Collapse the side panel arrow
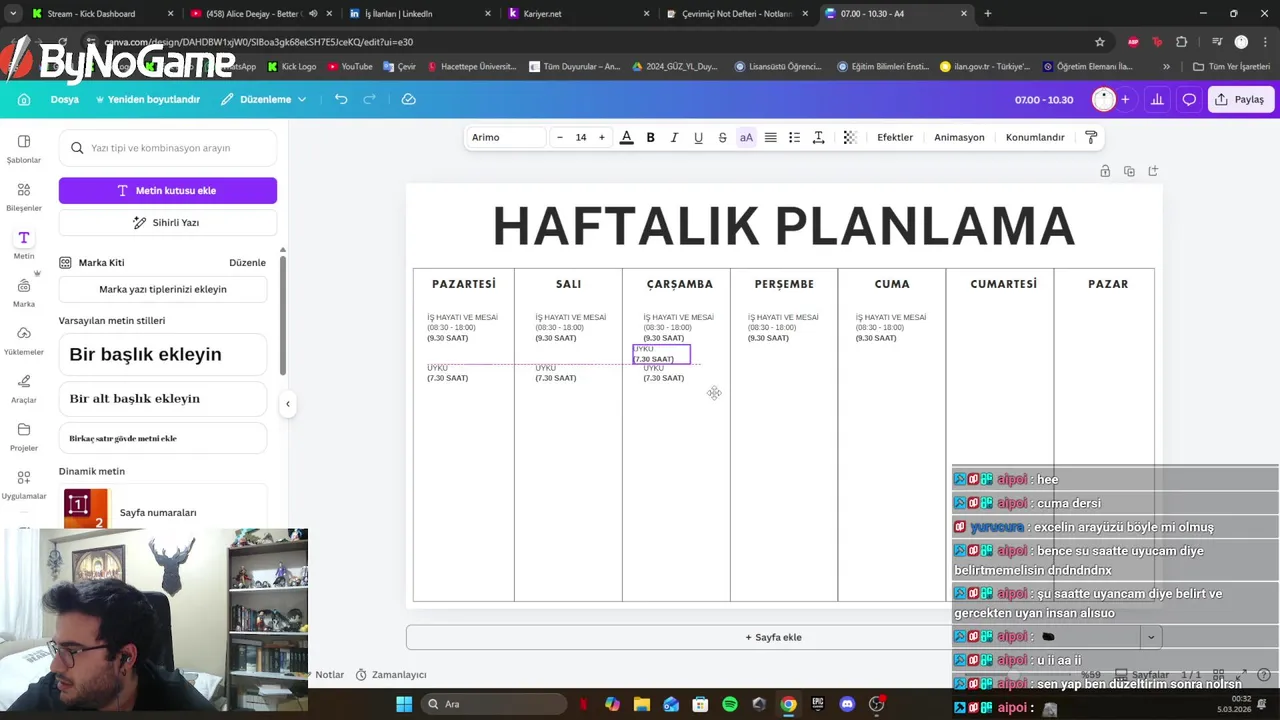Image resolution: width=1280 pixels, height=720 pixels. point(287,404)
